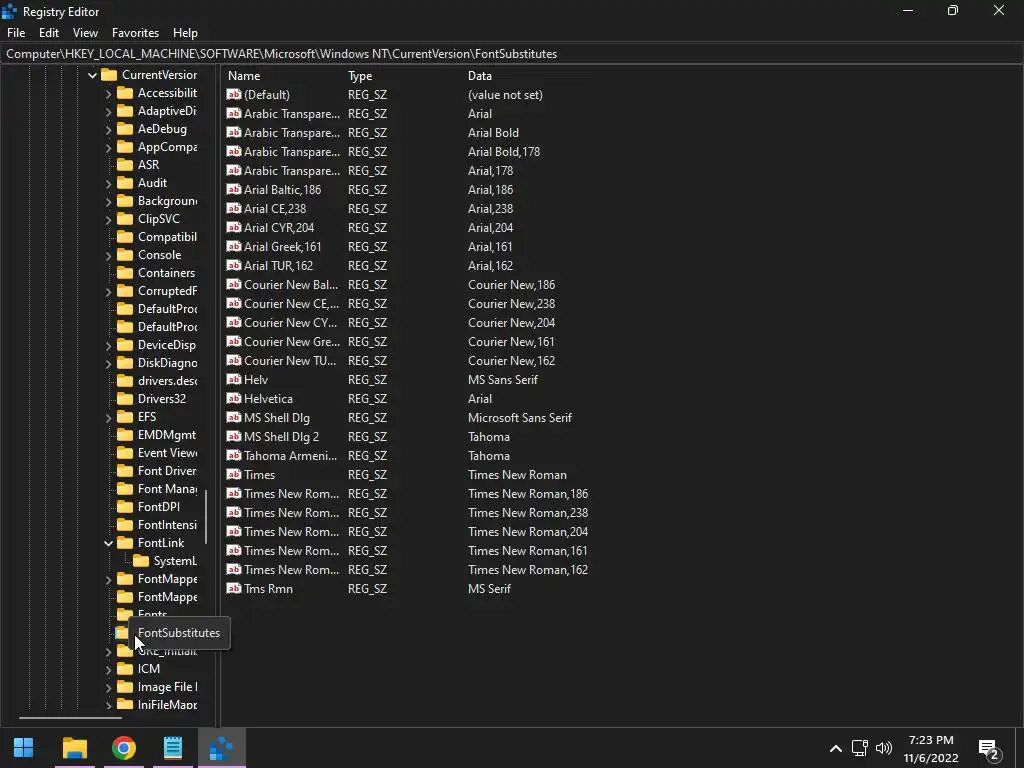Open File Explorer from the taskbar
Viewport: 1024px width, 768px height.
[x=74, y=748]
